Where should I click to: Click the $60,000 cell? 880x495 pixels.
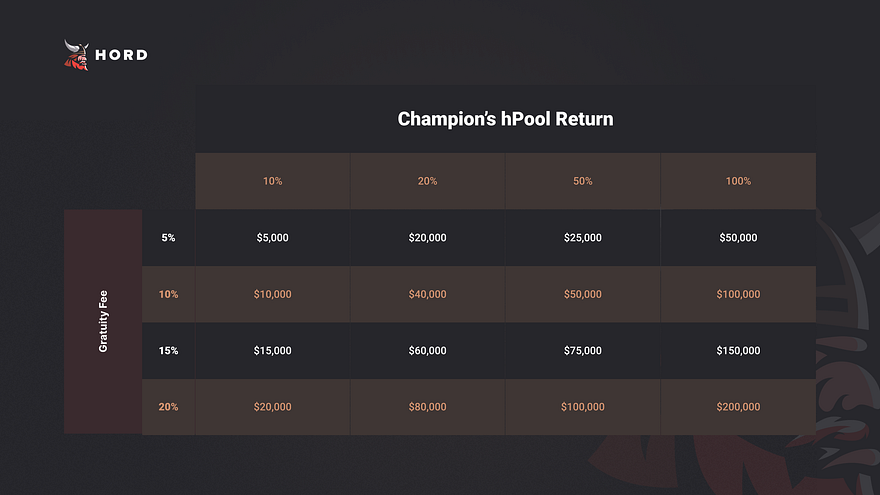pos(428,351)
